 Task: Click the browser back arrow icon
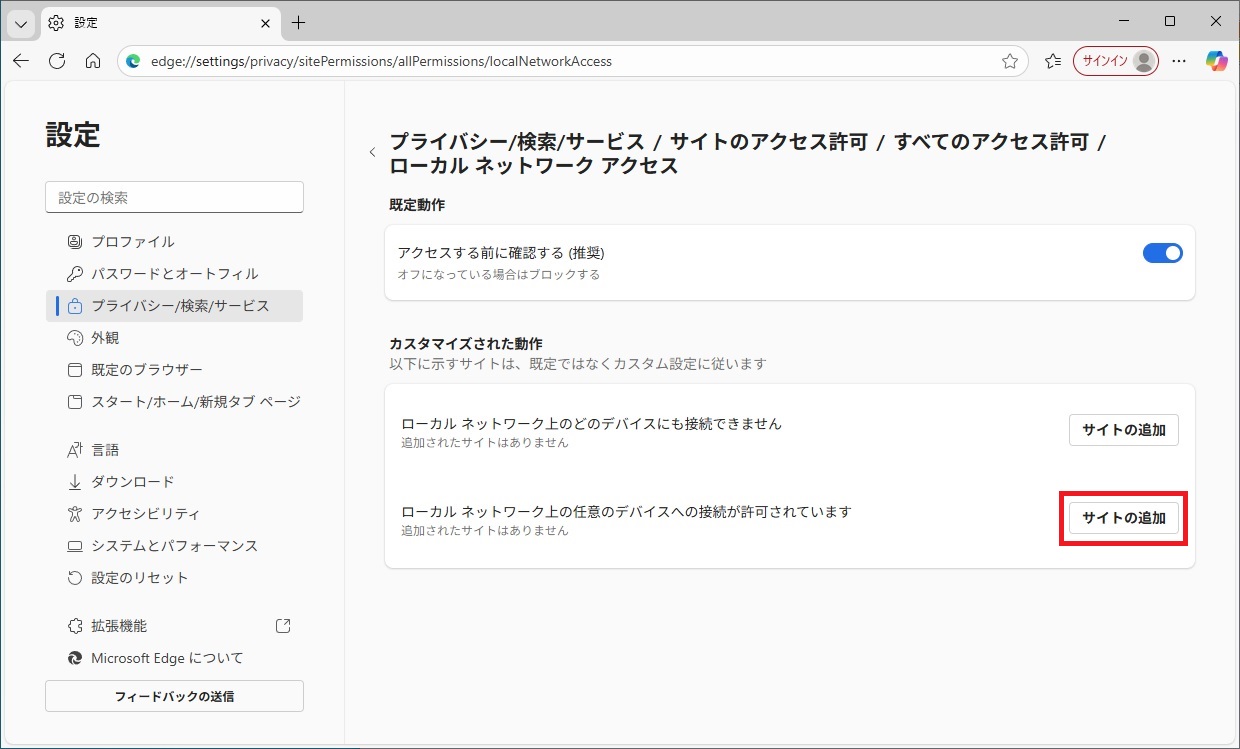pos(21,61)
